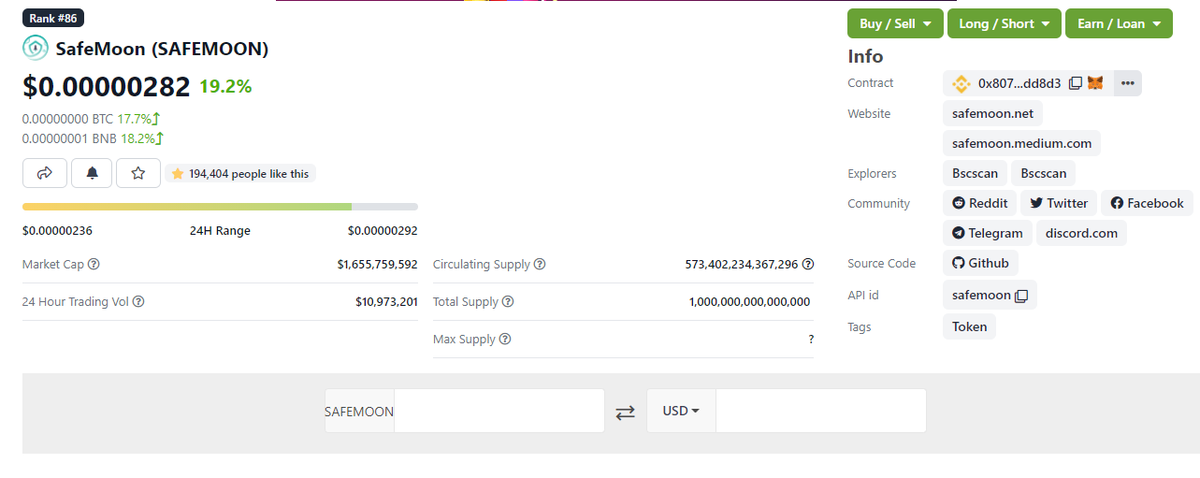Click the 24H Range price bar

[220, 207]
